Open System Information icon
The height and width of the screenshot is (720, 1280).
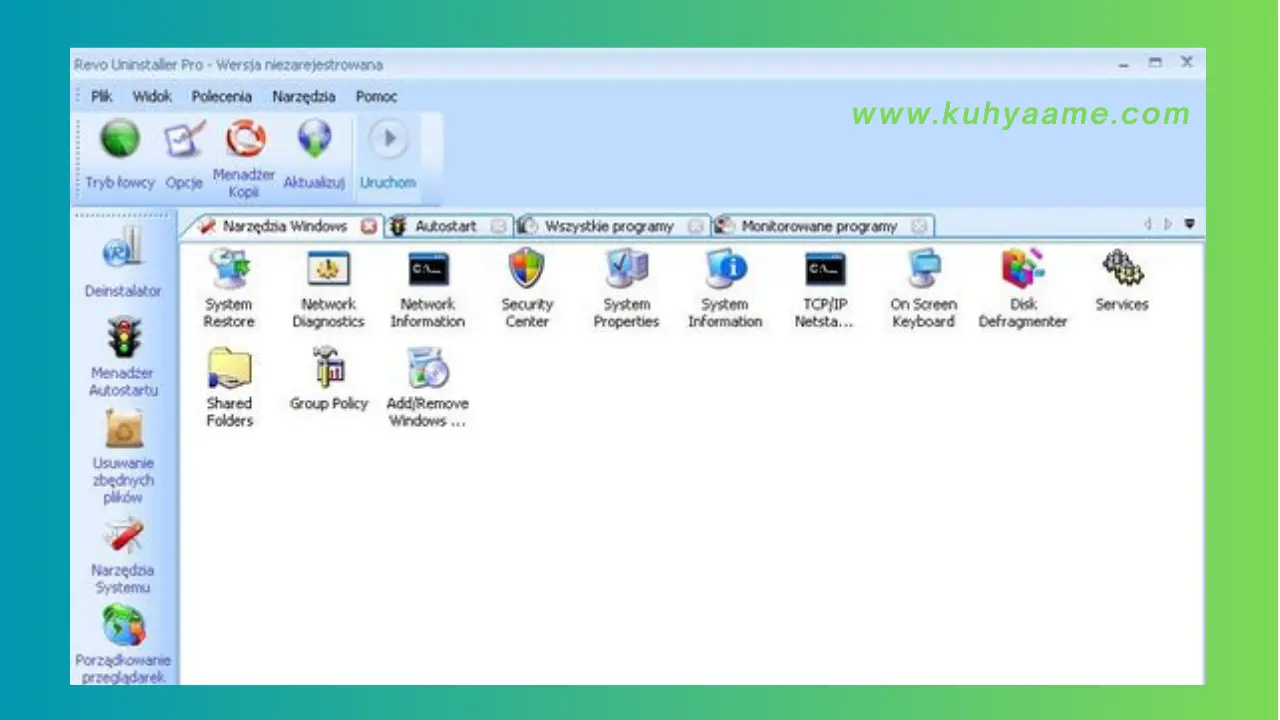click(x=725, y=288)
